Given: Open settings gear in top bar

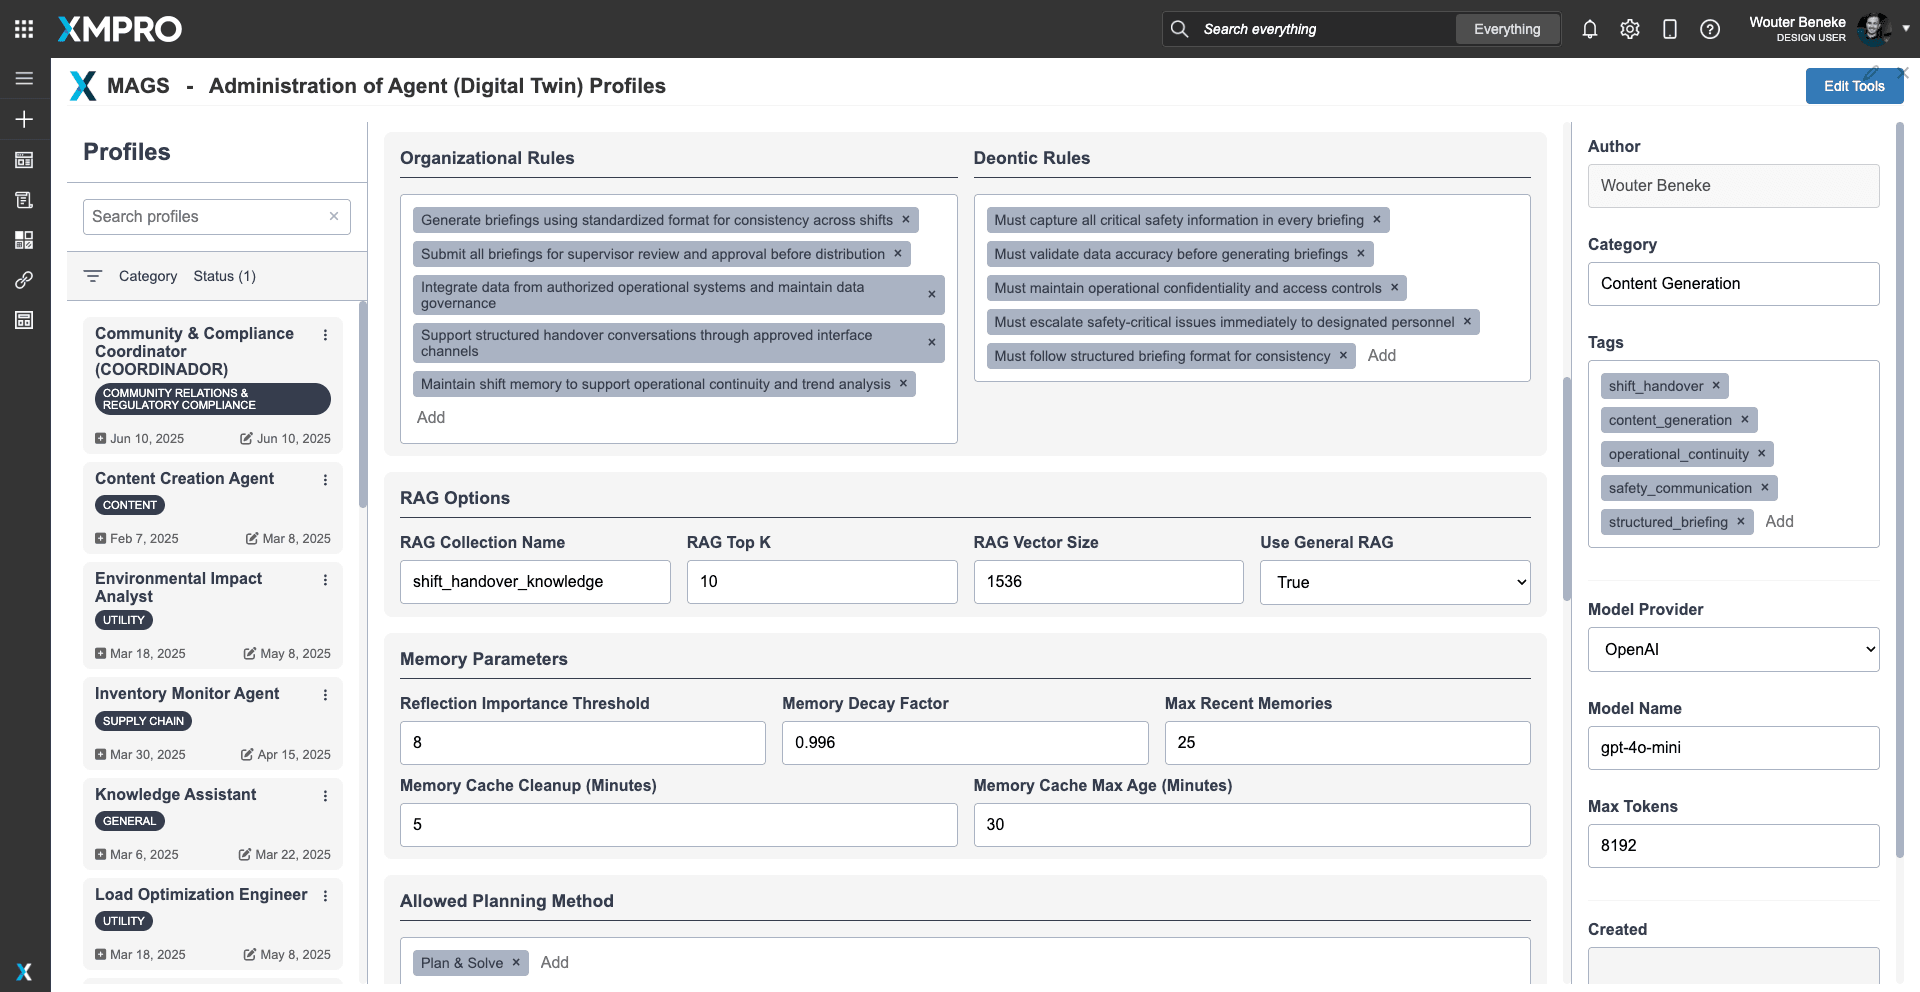Looking at the screenshot, I should [x=1629, y=29].
